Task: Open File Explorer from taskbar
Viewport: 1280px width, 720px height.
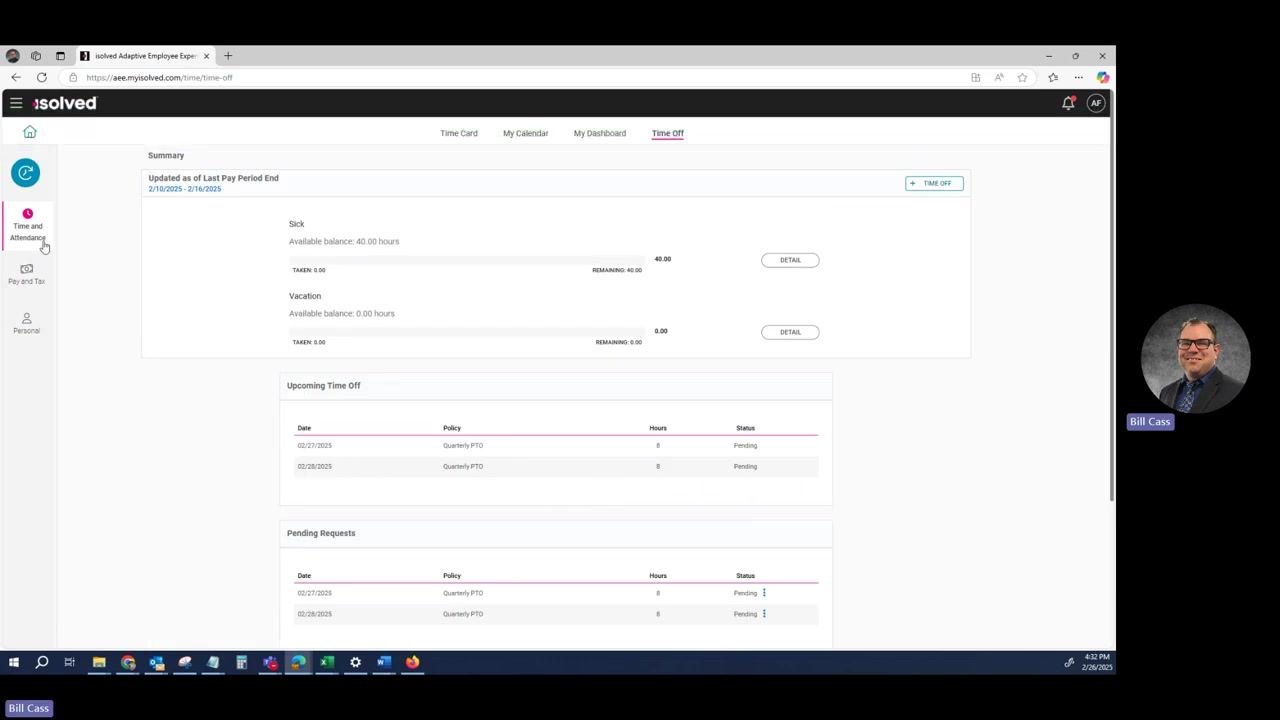Action: click(x=99, y=662)
